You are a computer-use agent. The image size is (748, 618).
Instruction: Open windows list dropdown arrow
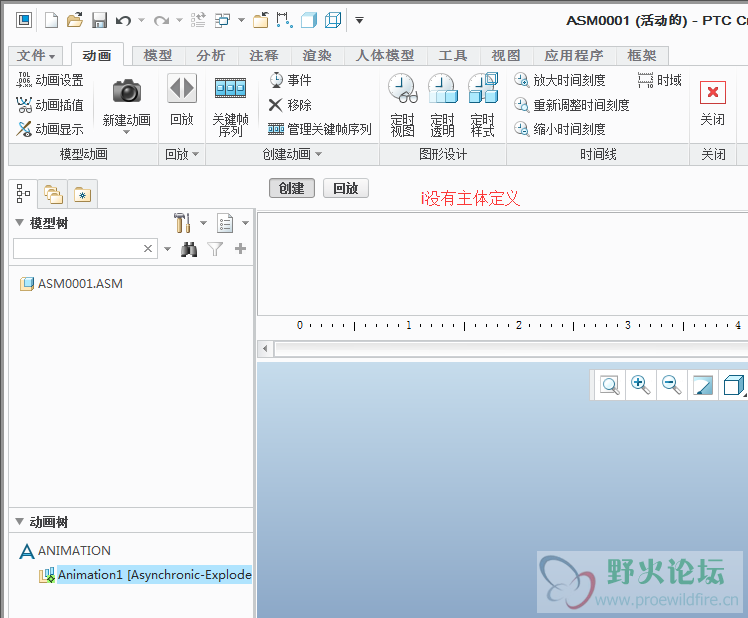241,20
